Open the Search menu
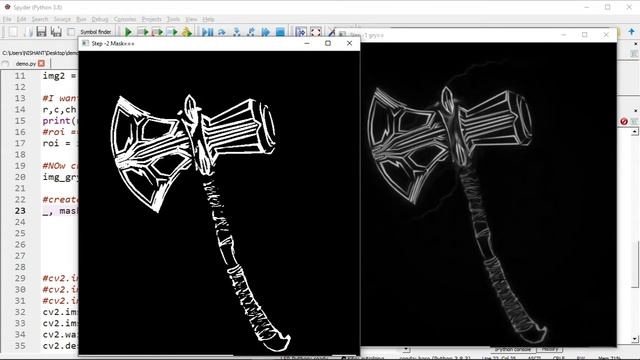The width and height of the screenshot is (640, 360). [40, 19]
